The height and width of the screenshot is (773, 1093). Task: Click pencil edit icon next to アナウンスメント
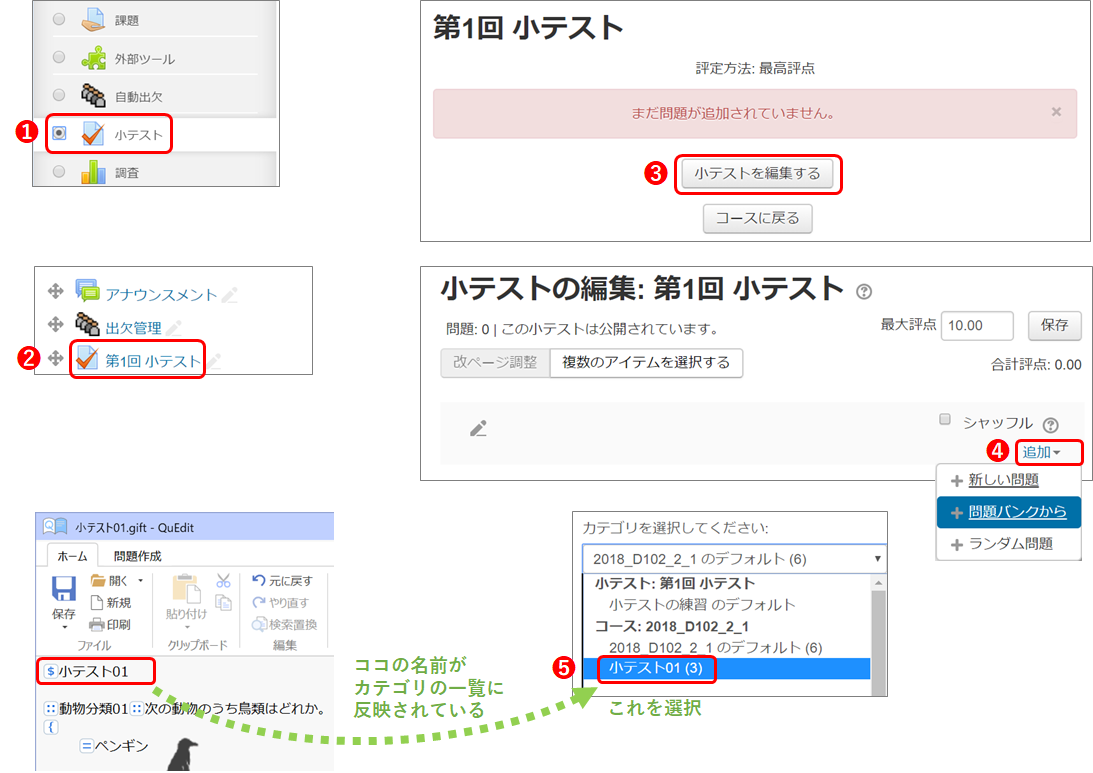230,295
